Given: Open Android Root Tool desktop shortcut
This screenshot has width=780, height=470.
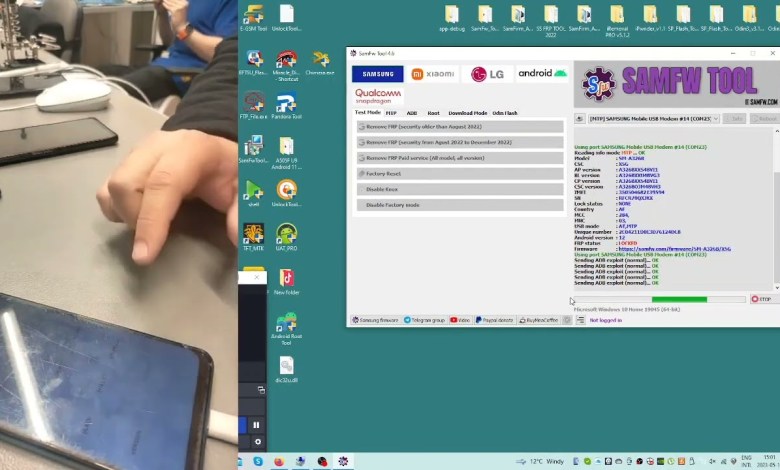Looking at the screenshot, I should click(x=286, y=327).
